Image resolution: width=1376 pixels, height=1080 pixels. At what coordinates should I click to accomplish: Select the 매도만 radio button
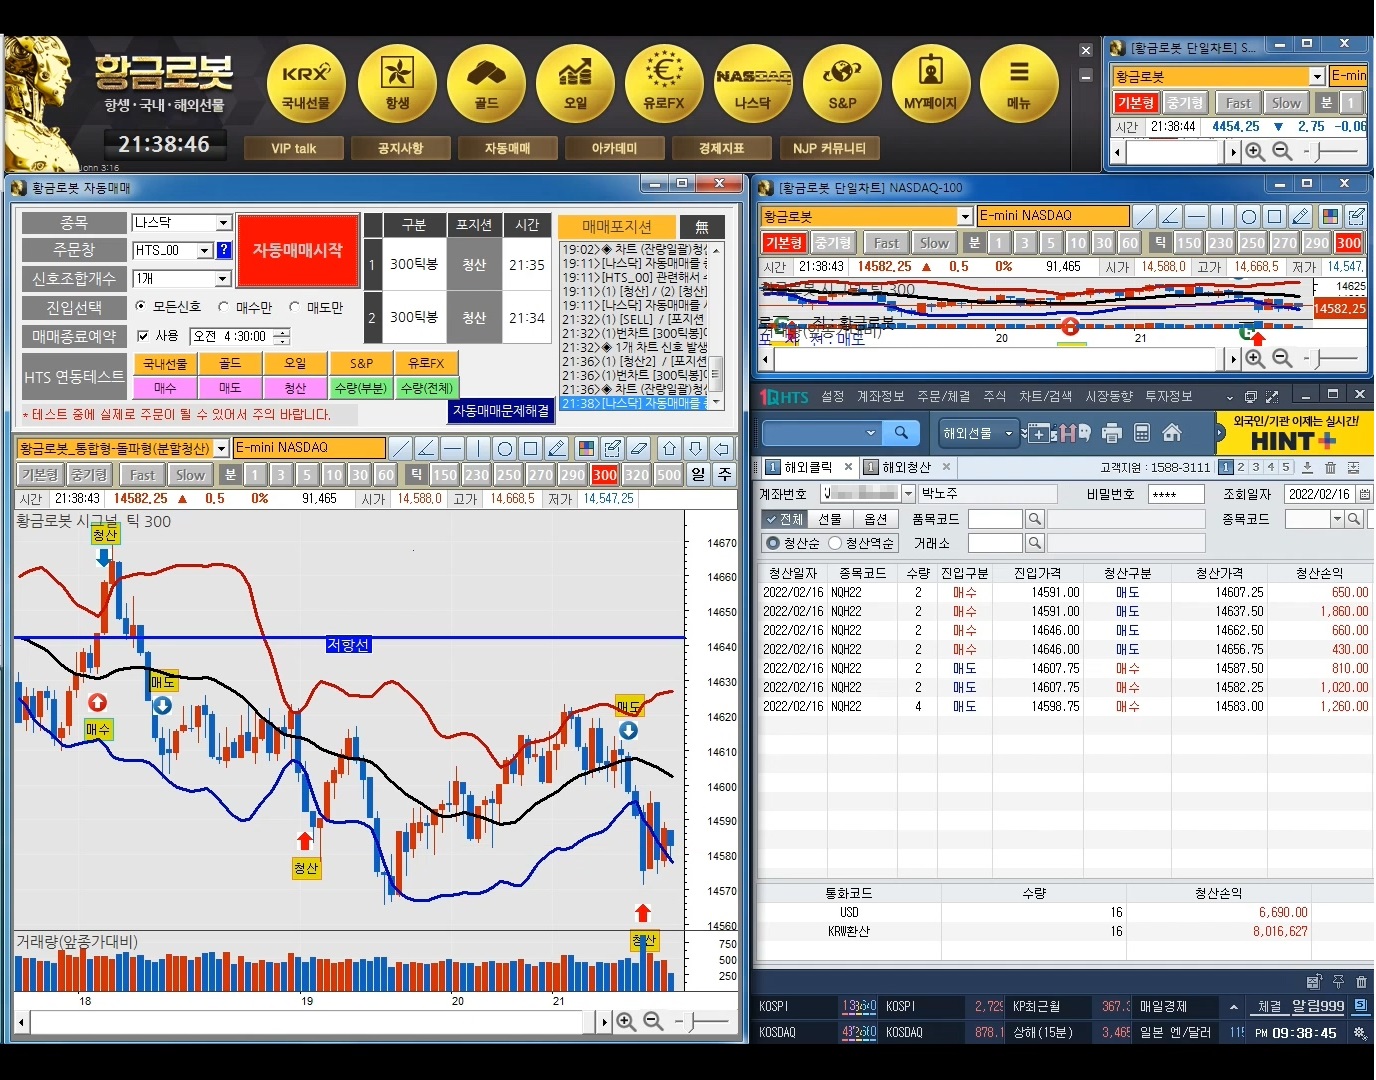click(294, 307)
